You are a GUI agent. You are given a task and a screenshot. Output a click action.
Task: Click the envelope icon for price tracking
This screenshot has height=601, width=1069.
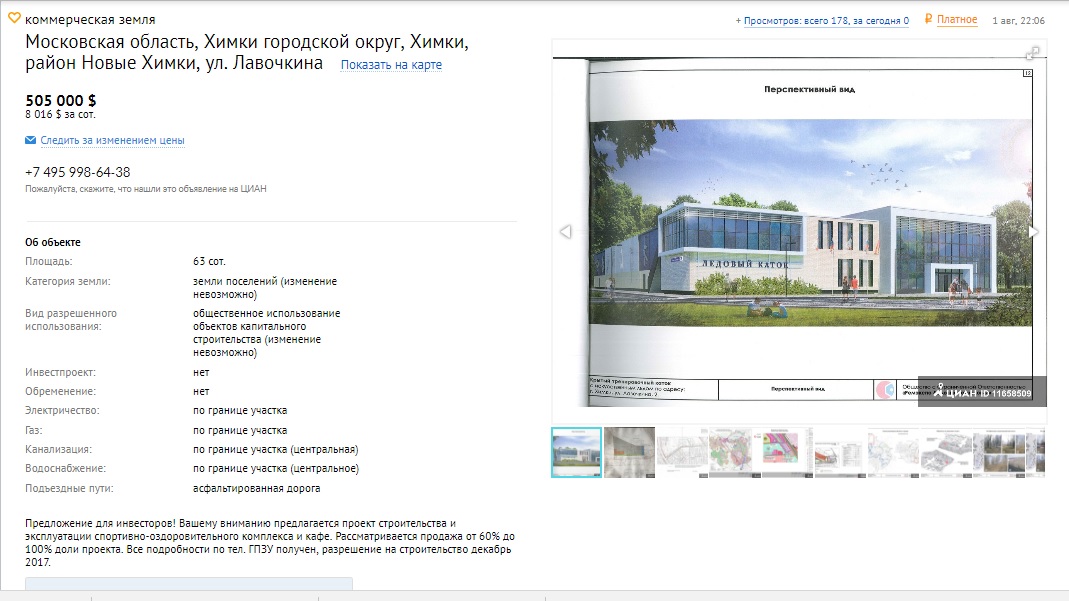(31, 140)
